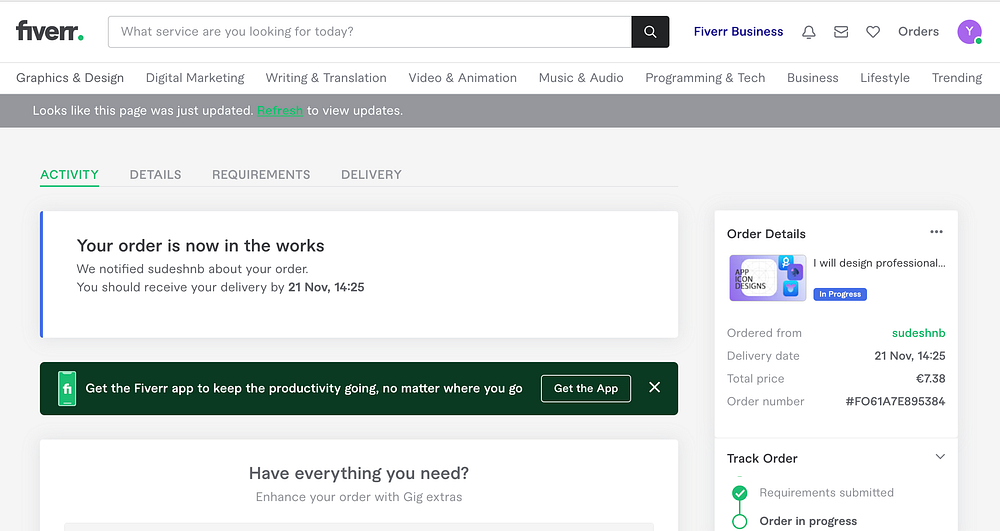
Task: Click the search magnifier button
Action: 650,32
